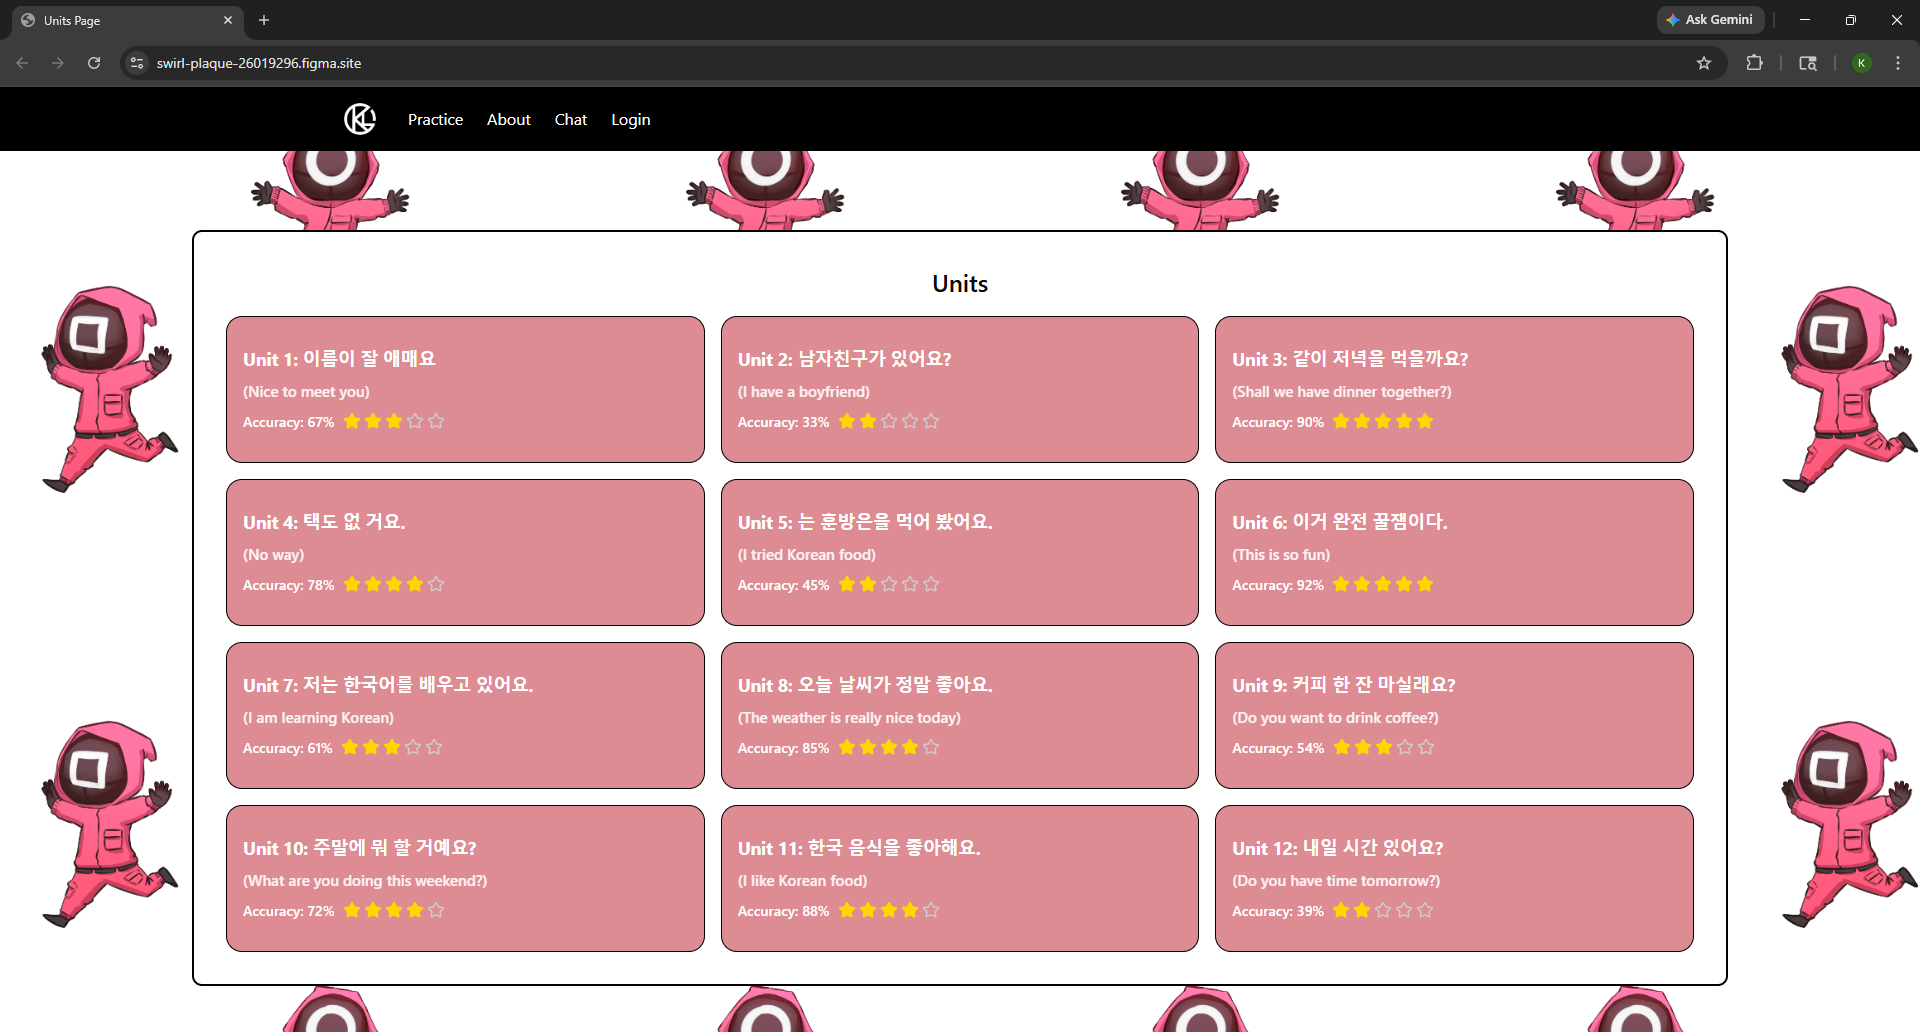The height and width of the screenshot is (1032, 1920).
Task: Open the Ask Gemini feature
Action: pyautogui.click(x=1709, y=19)
